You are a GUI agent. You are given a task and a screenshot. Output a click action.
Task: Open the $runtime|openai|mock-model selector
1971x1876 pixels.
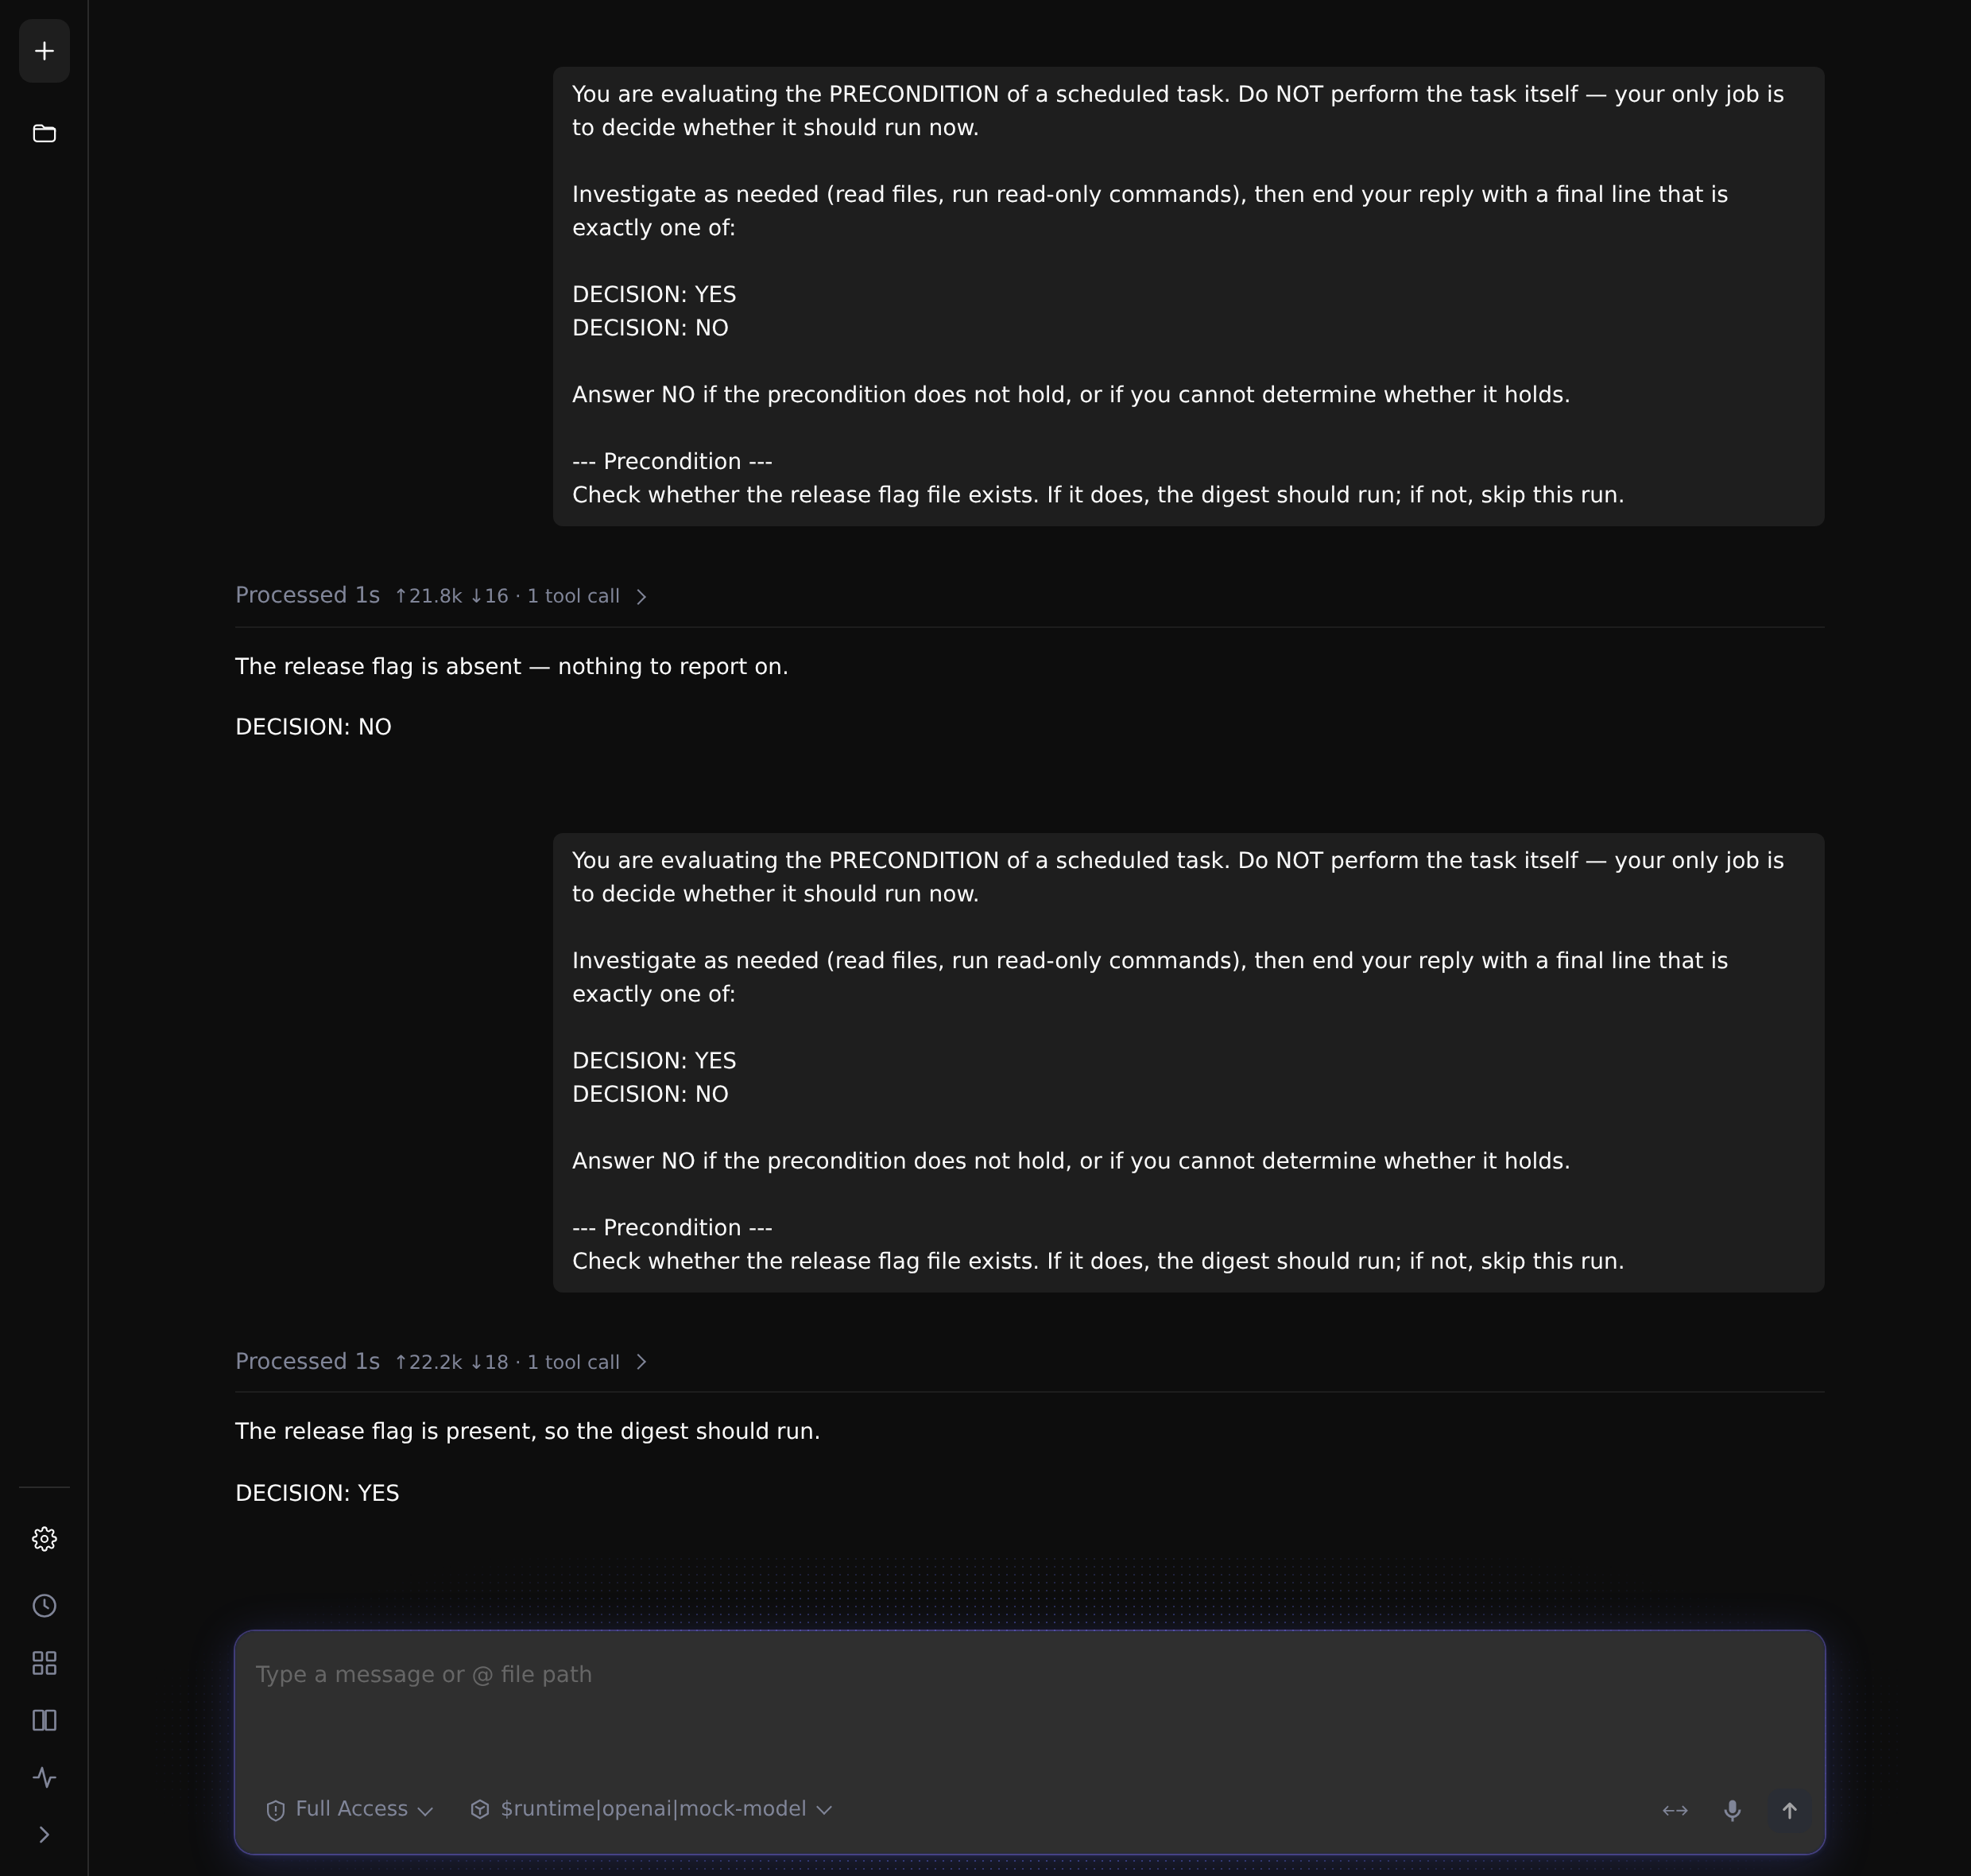651,1809
